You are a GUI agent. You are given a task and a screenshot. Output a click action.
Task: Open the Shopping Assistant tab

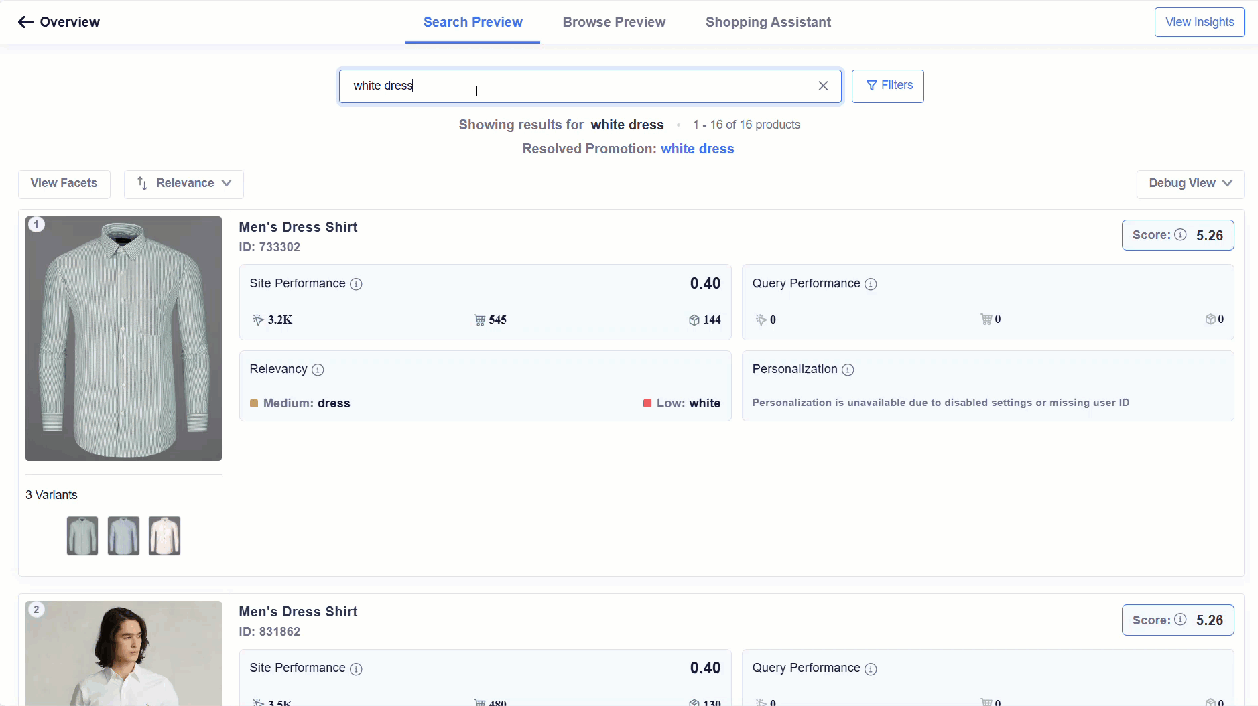[768, 22]
